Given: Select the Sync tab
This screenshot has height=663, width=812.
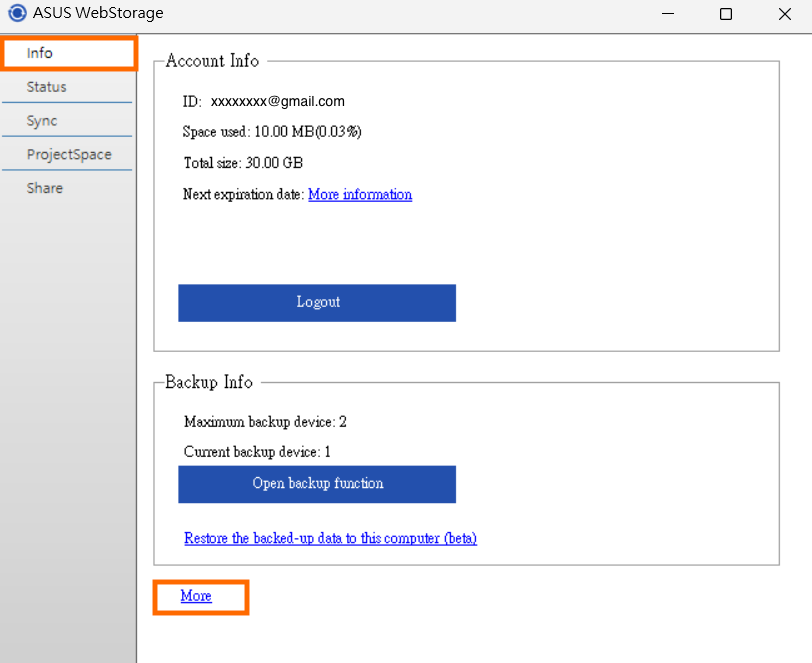Looking at the screenshot, I should point(67,121).
